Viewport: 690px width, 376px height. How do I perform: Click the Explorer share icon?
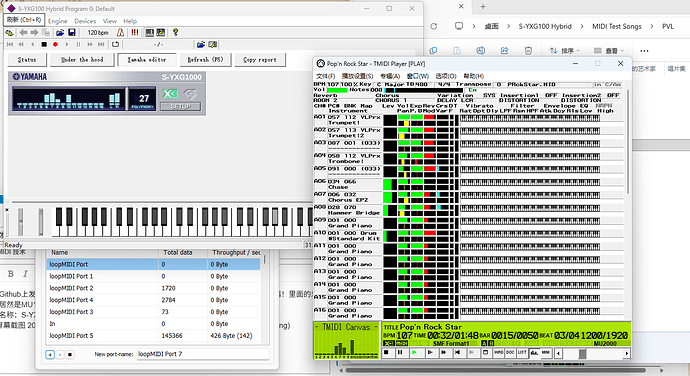coord(505,51)
